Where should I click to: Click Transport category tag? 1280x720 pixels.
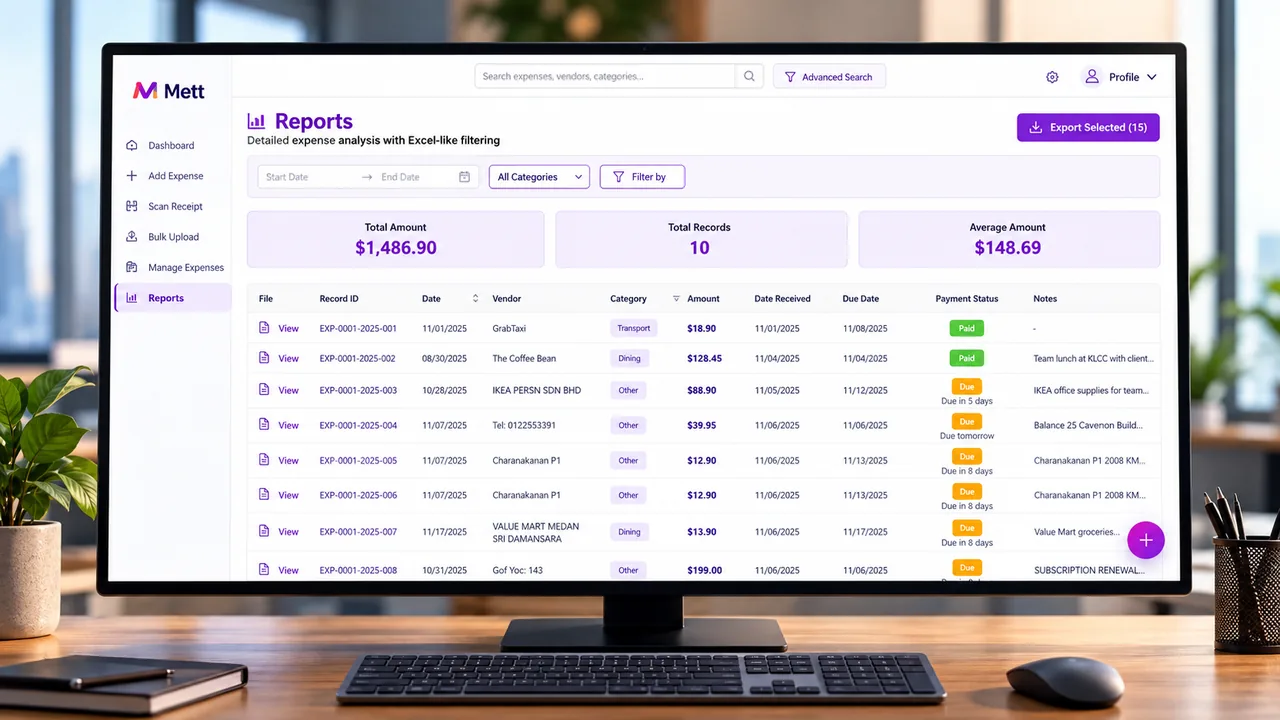coord(633,328)
